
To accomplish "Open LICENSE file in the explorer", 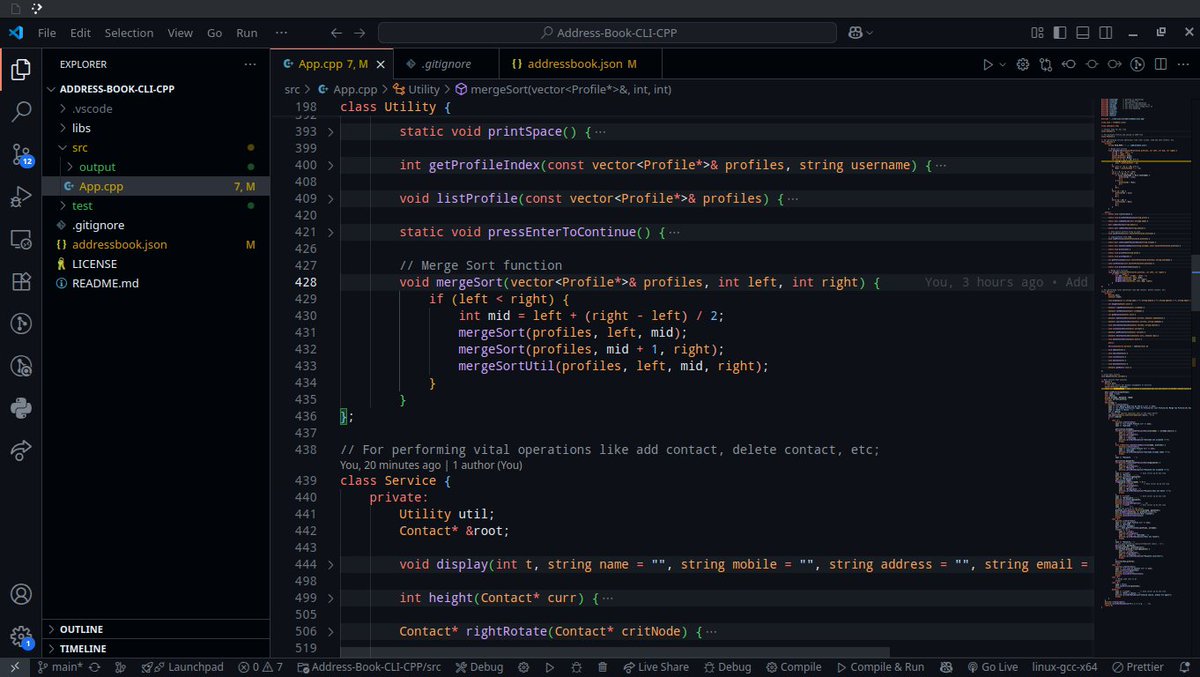I will coord(94,264).
